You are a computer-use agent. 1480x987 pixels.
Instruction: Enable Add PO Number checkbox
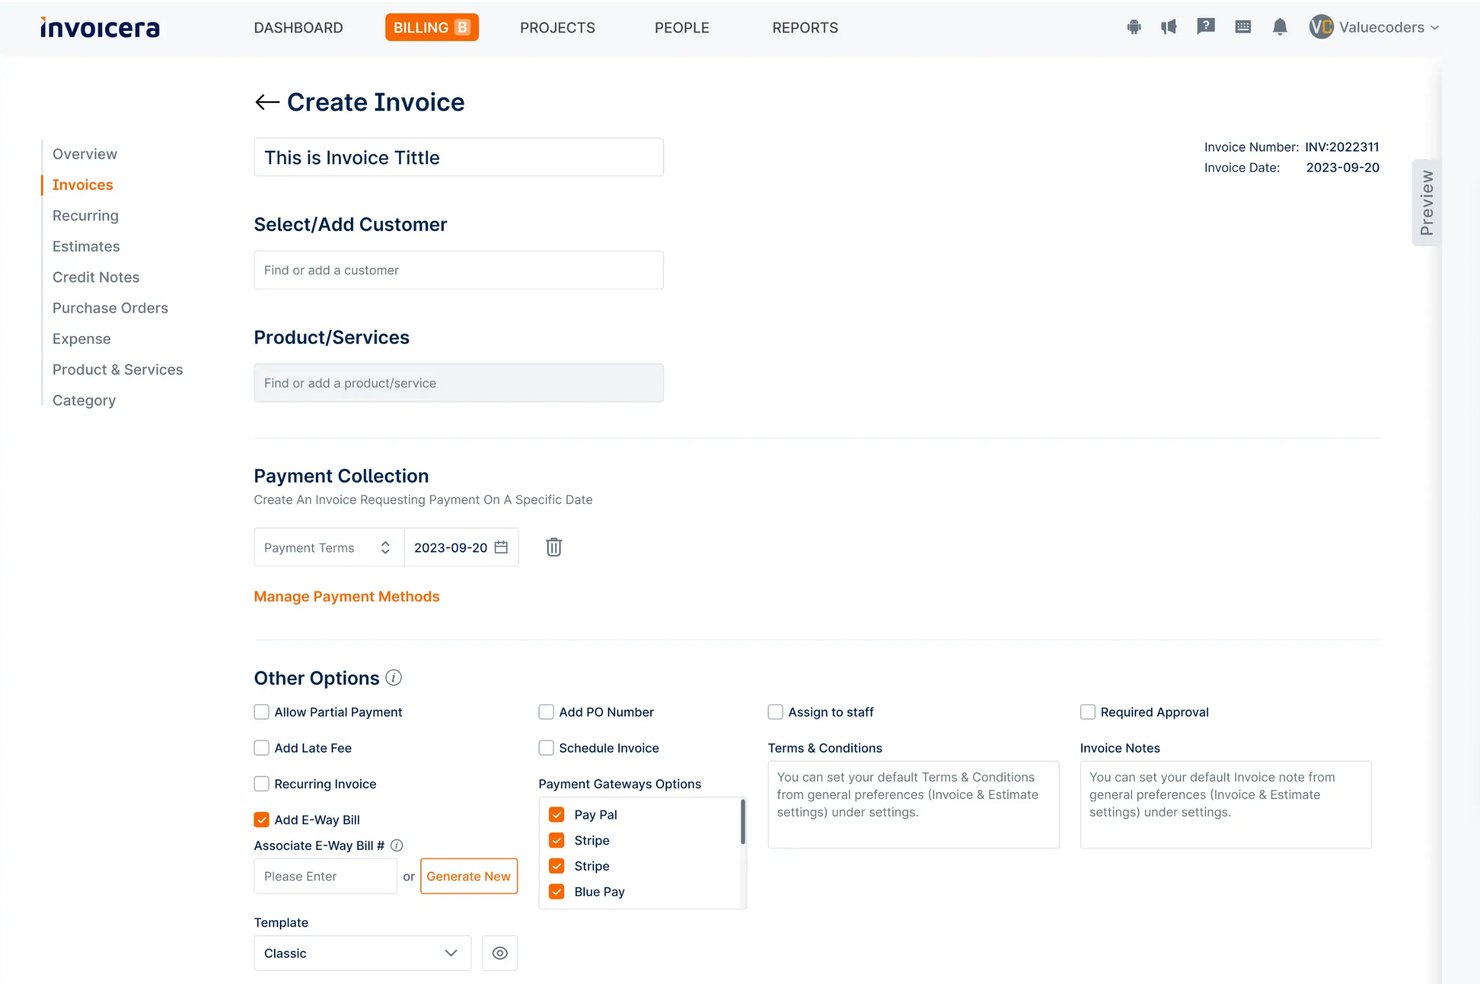coord(546,712)
